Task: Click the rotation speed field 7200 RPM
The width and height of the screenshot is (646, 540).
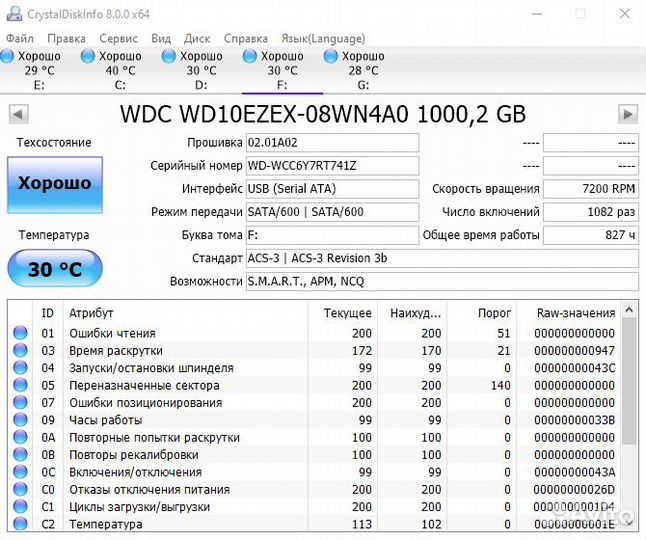Action: (x=591, y=189)
